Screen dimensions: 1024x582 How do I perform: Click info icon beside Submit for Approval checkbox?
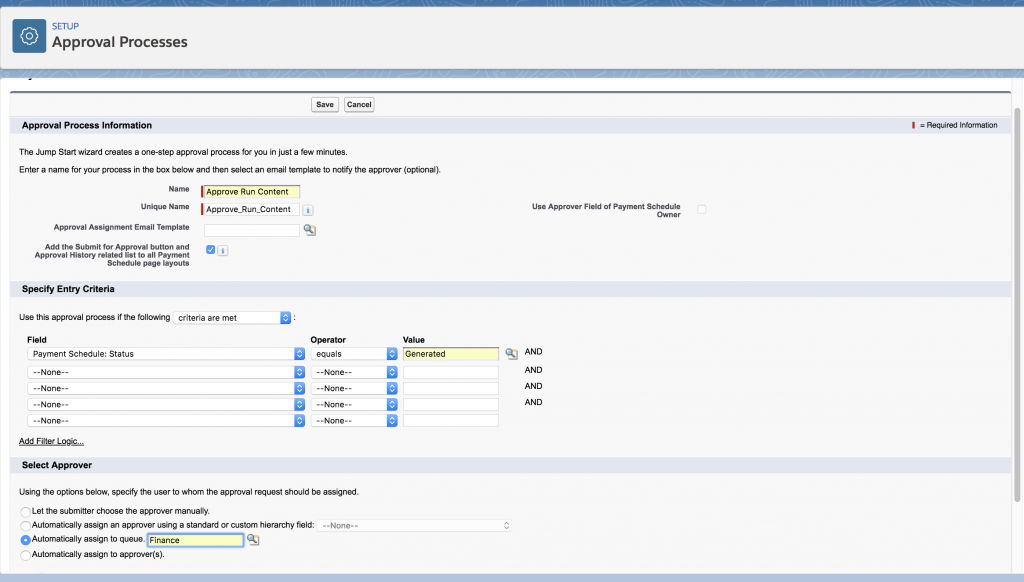click(x=223, y=250)
